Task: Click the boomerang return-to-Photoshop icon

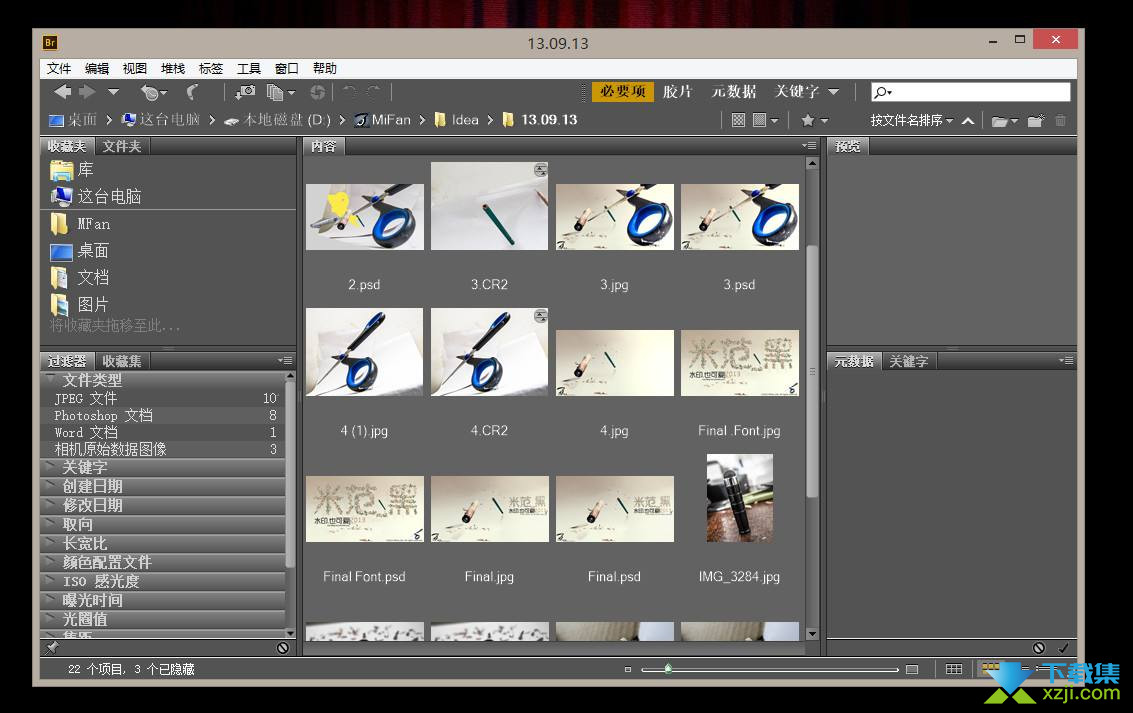Action: tap(192, 92)
